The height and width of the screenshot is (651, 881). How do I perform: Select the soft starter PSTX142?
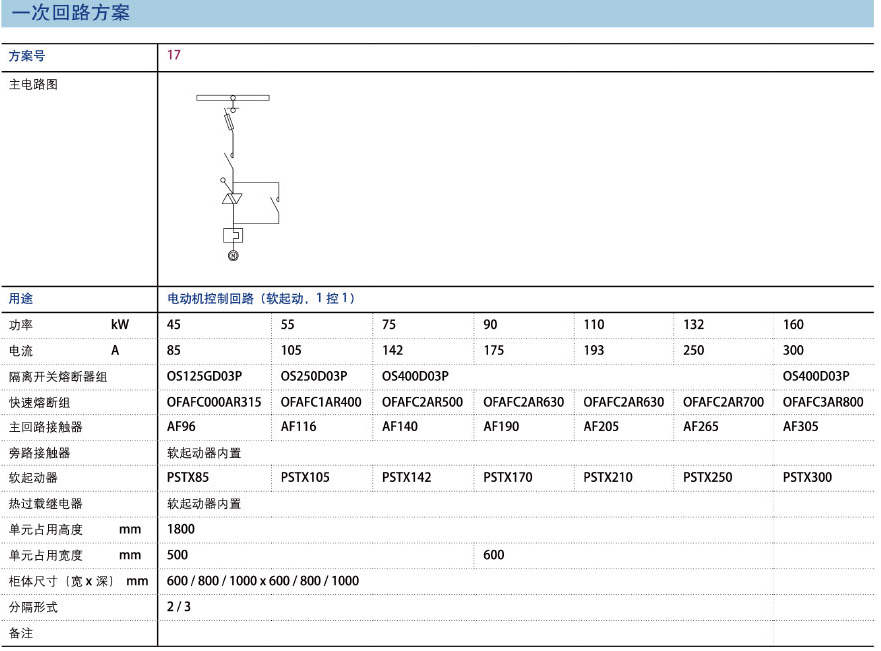(407, 477)
